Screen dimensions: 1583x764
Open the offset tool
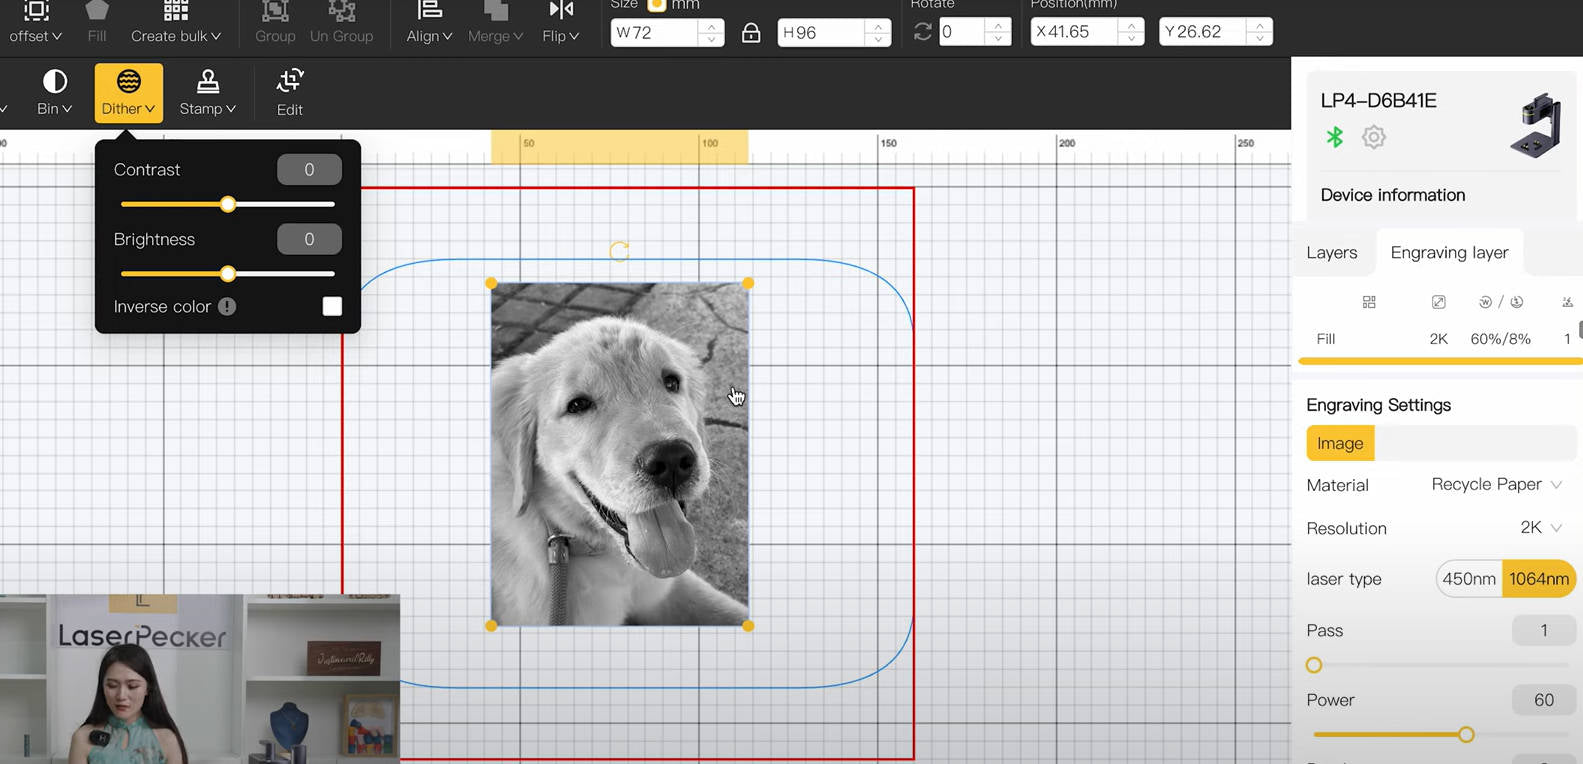[x=35, y=23]
